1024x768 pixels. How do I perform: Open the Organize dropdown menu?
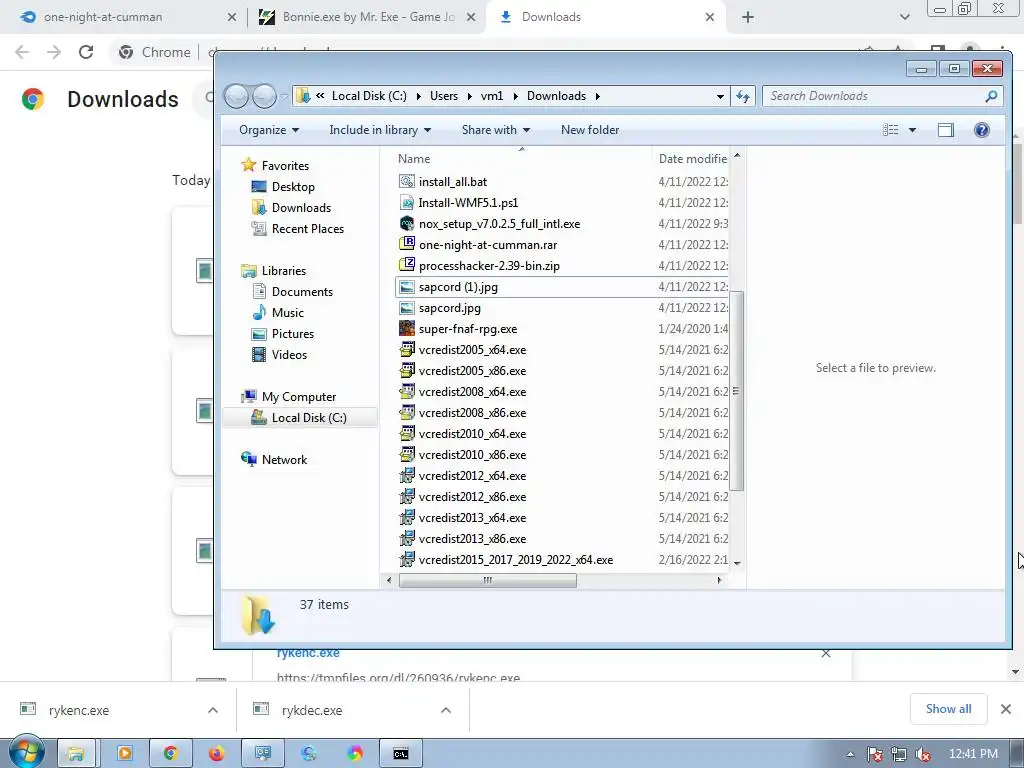pyautogui.click(x=269, y=130)
